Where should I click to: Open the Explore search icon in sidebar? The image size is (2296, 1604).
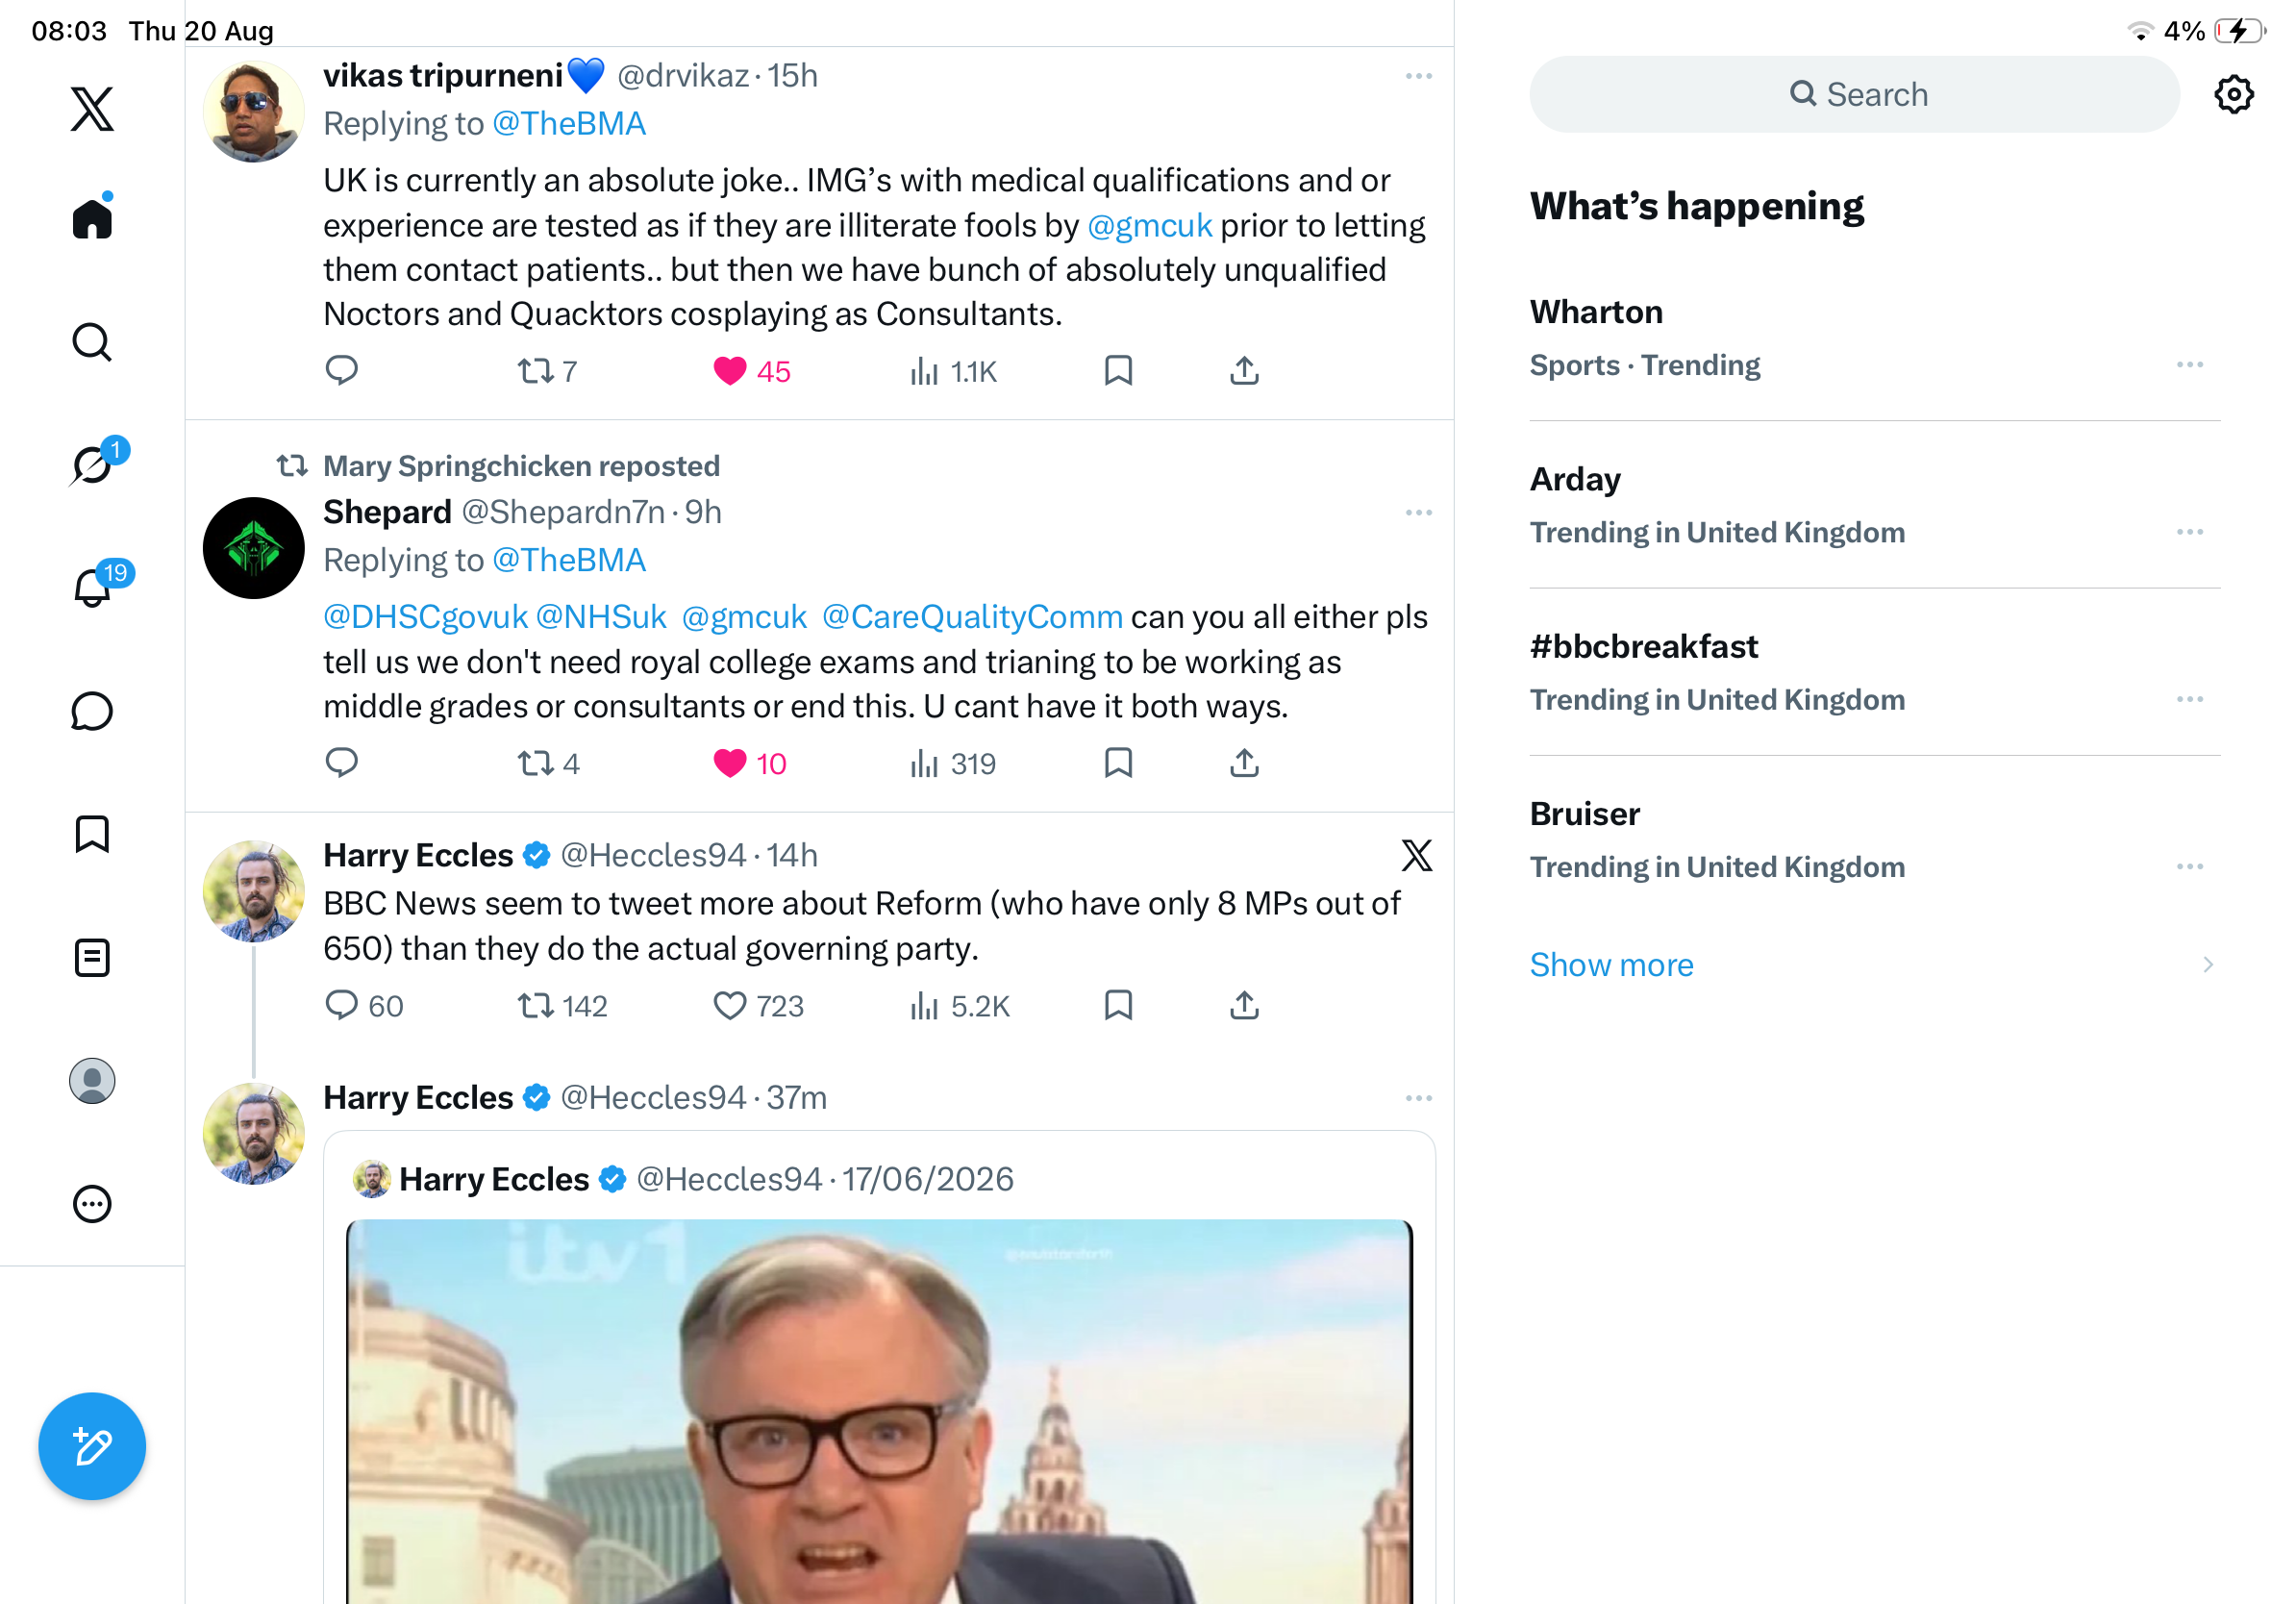click(92, 341)
